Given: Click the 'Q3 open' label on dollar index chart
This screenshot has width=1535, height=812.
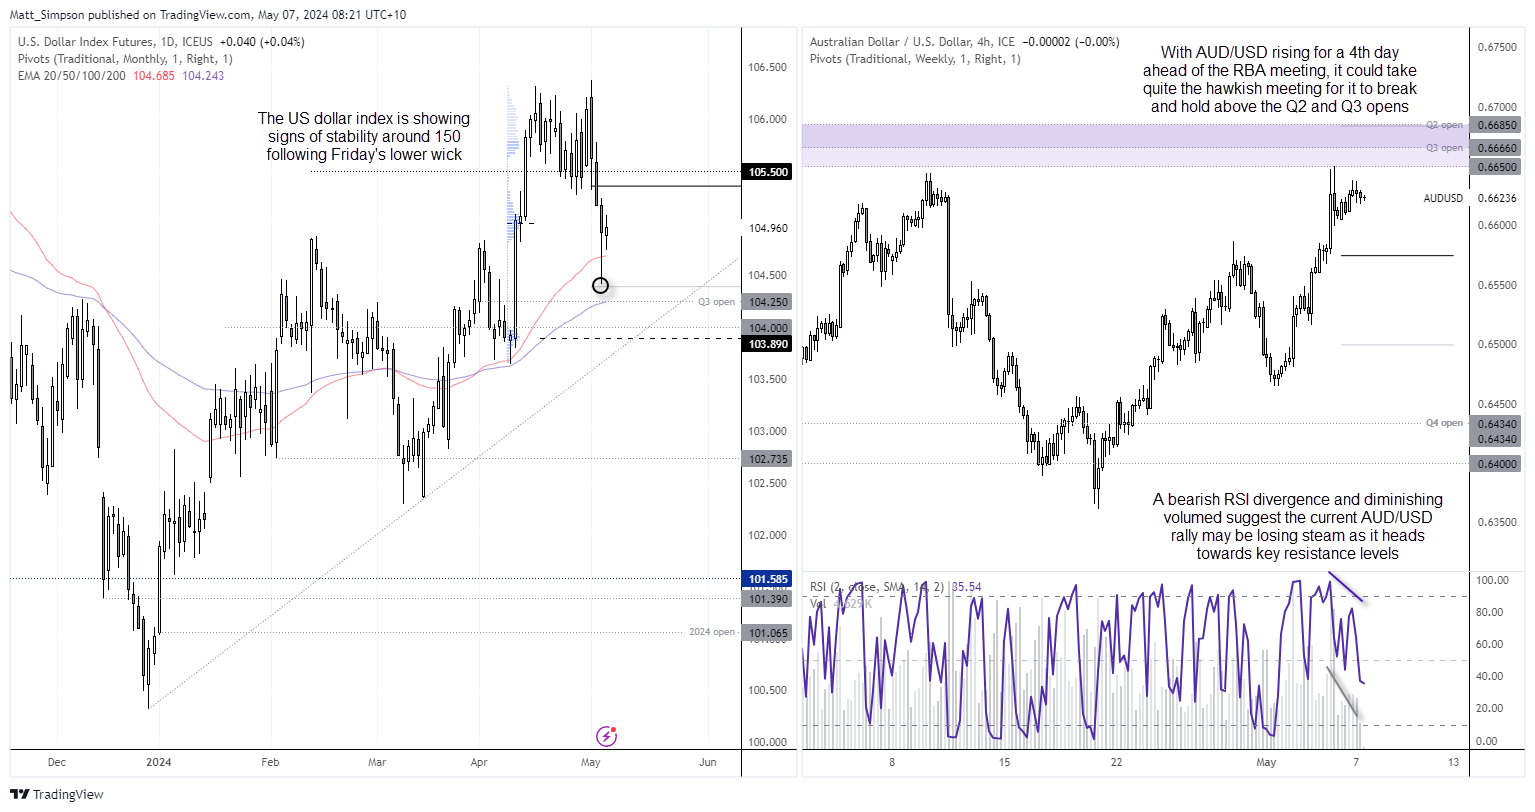Looking at the screenshot, I should click(x=717, y=302).
